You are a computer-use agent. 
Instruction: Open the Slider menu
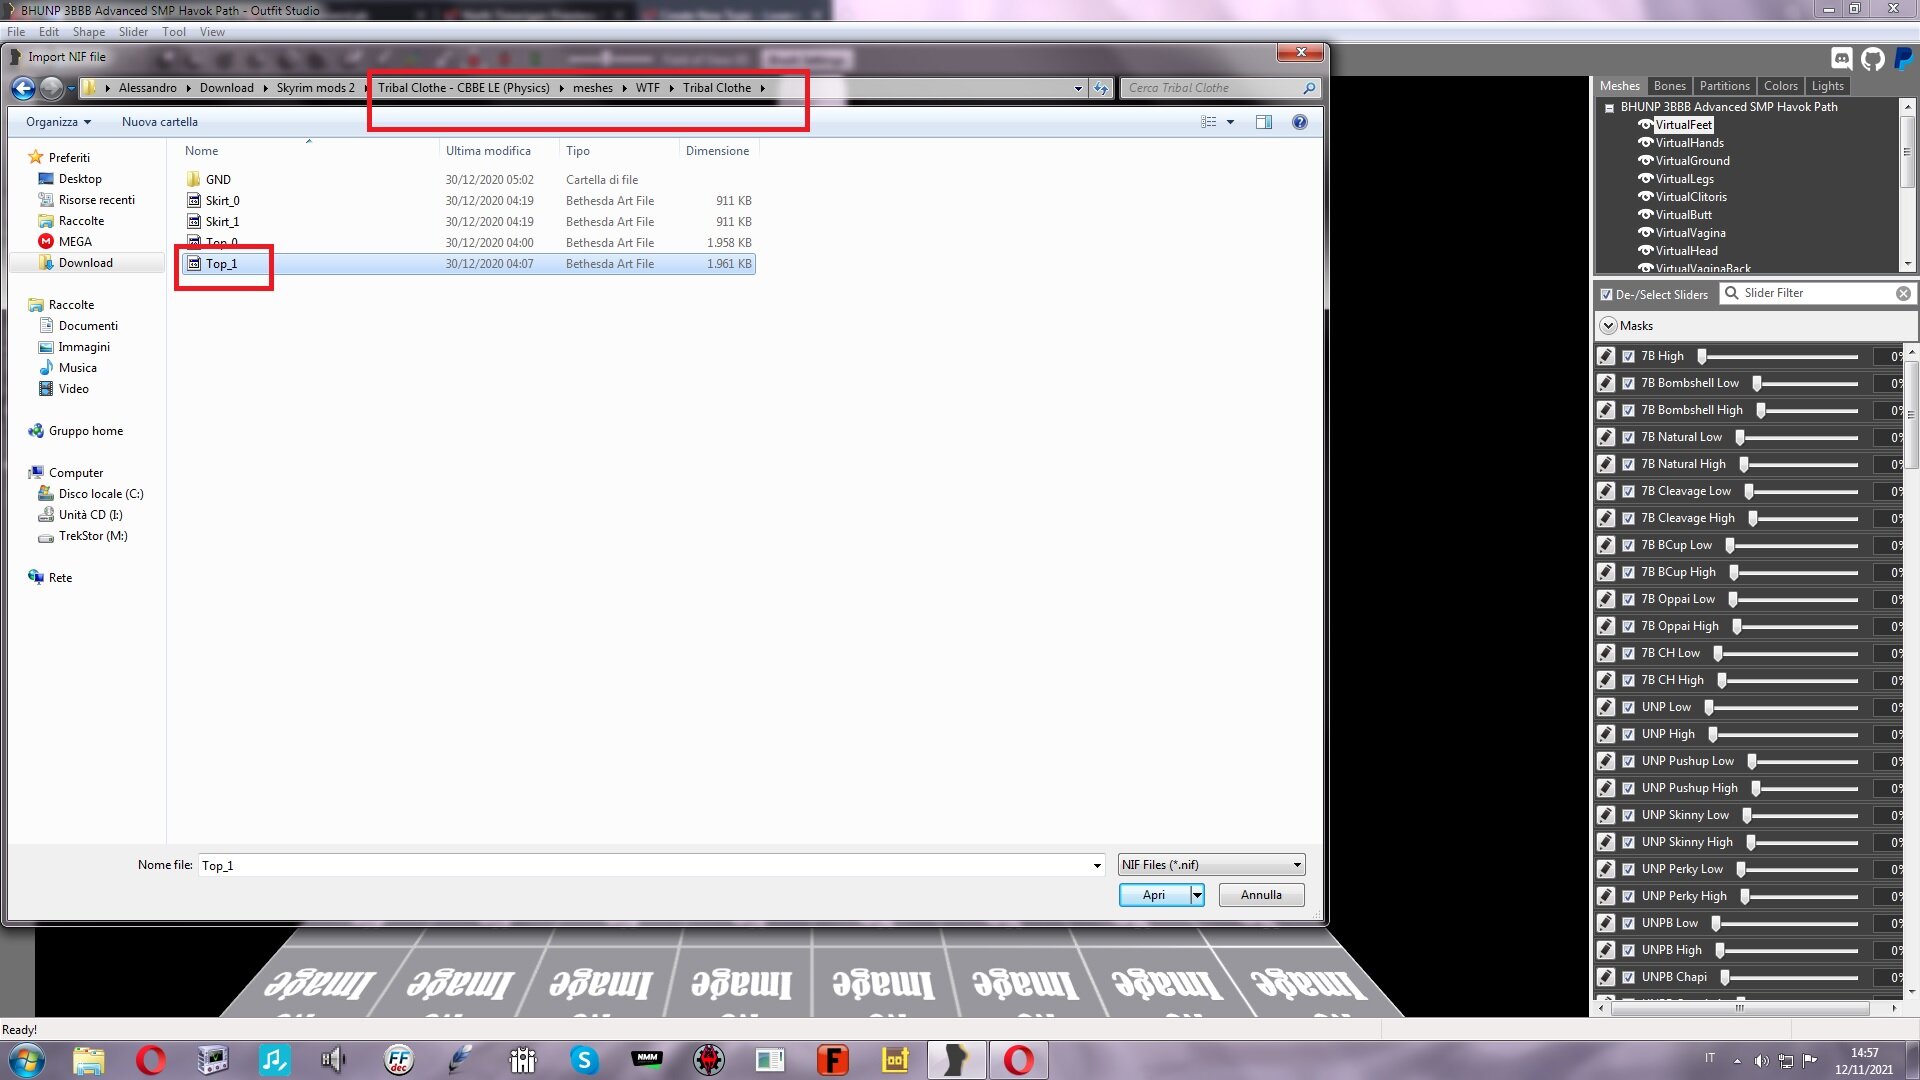[133, 32]
